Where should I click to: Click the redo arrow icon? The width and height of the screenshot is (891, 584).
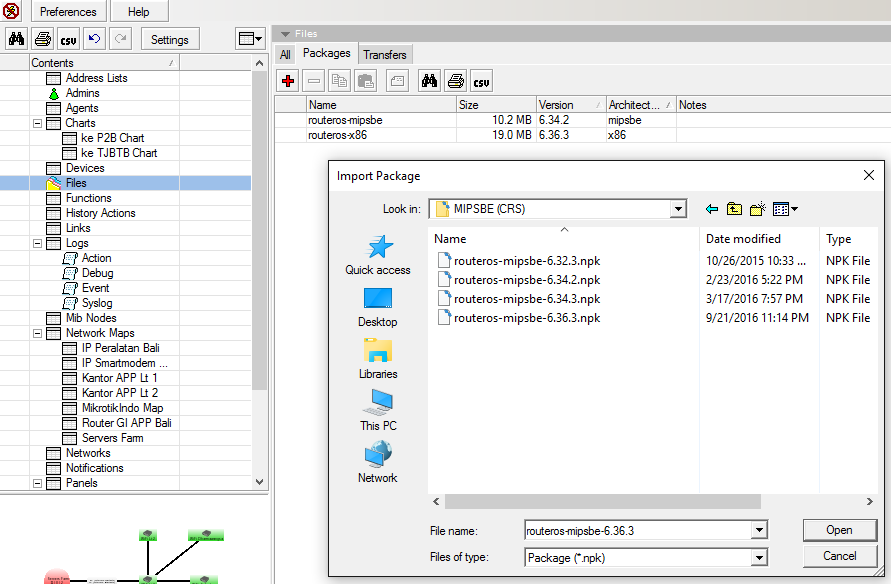click(x=120, y=39)
